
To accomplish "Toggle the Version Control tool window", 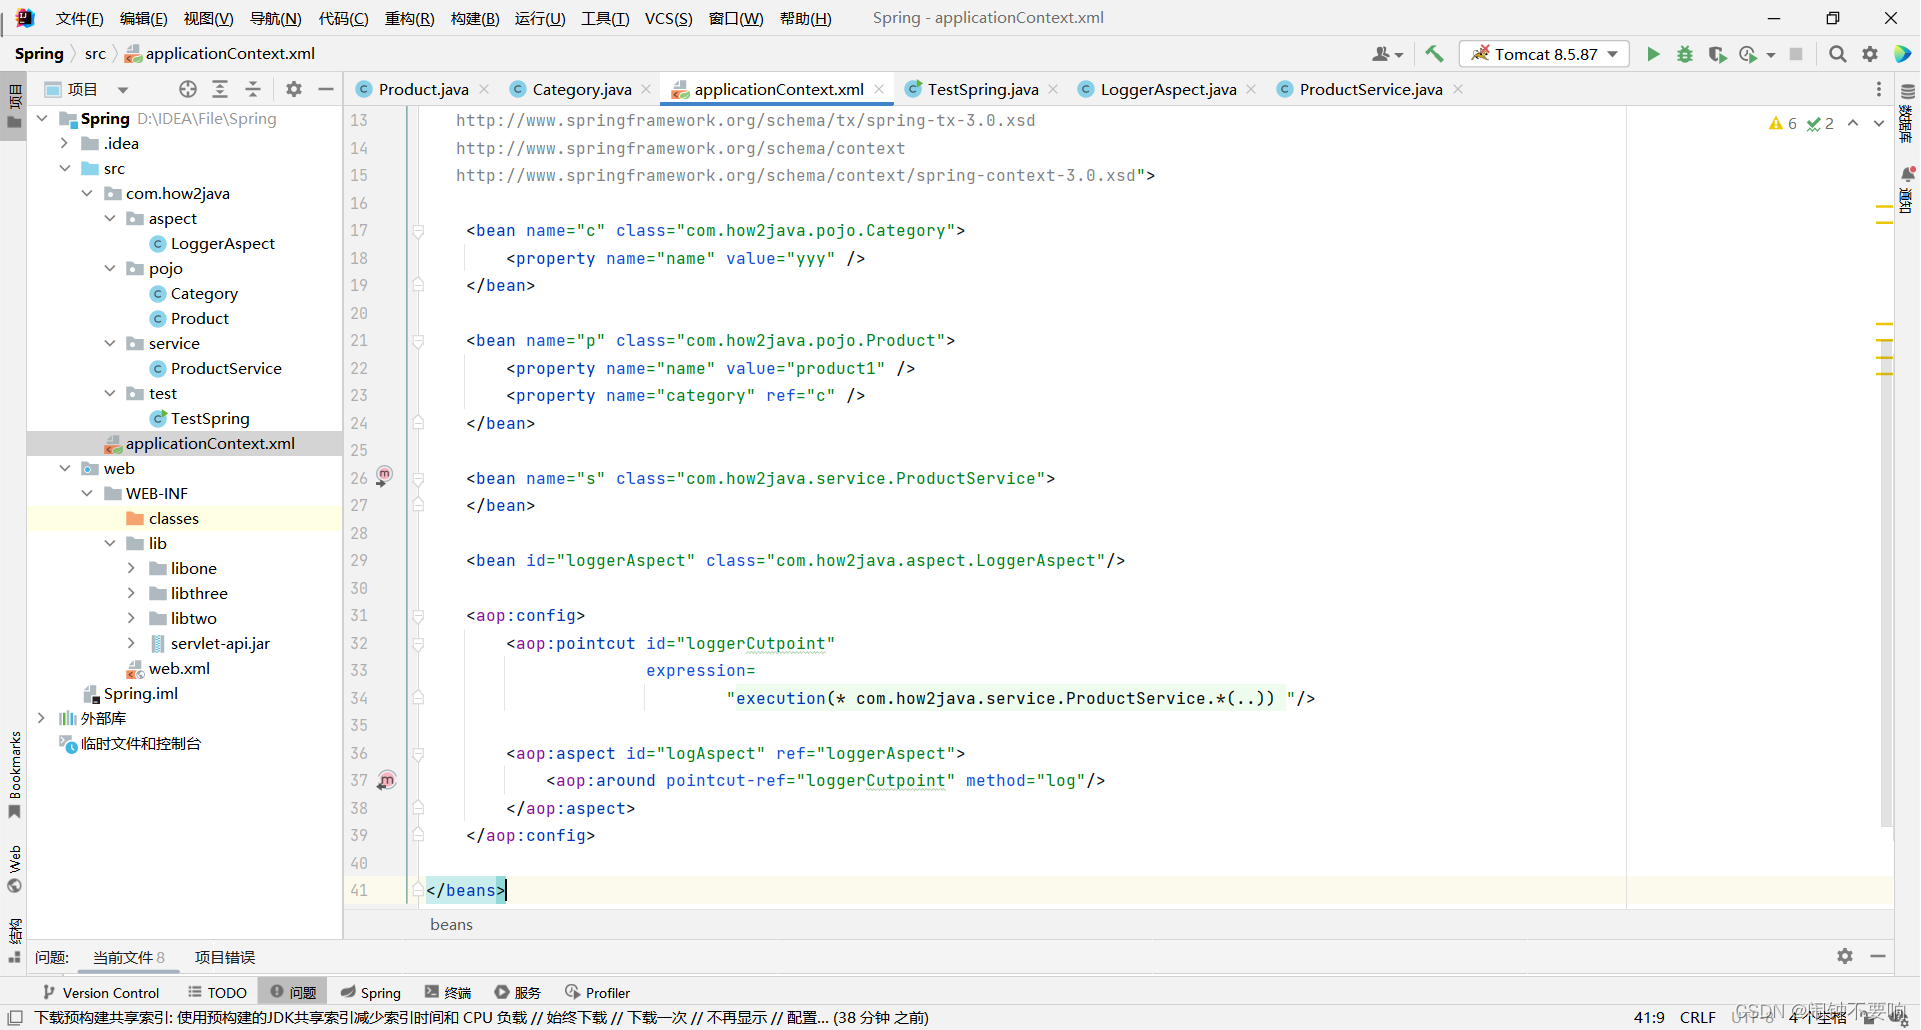I will coord(100,992).
